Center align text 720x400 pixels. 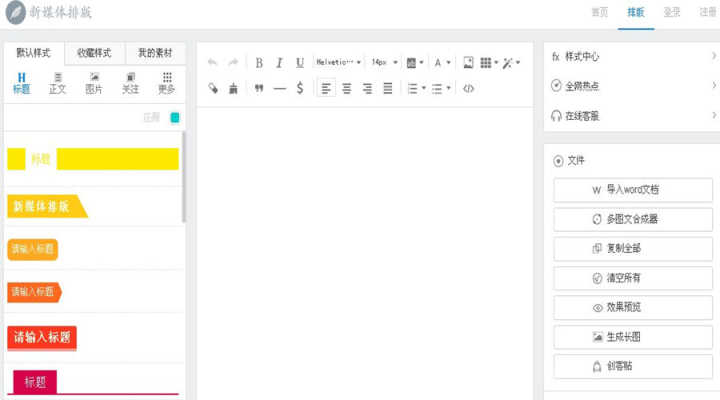click(347, 88)
